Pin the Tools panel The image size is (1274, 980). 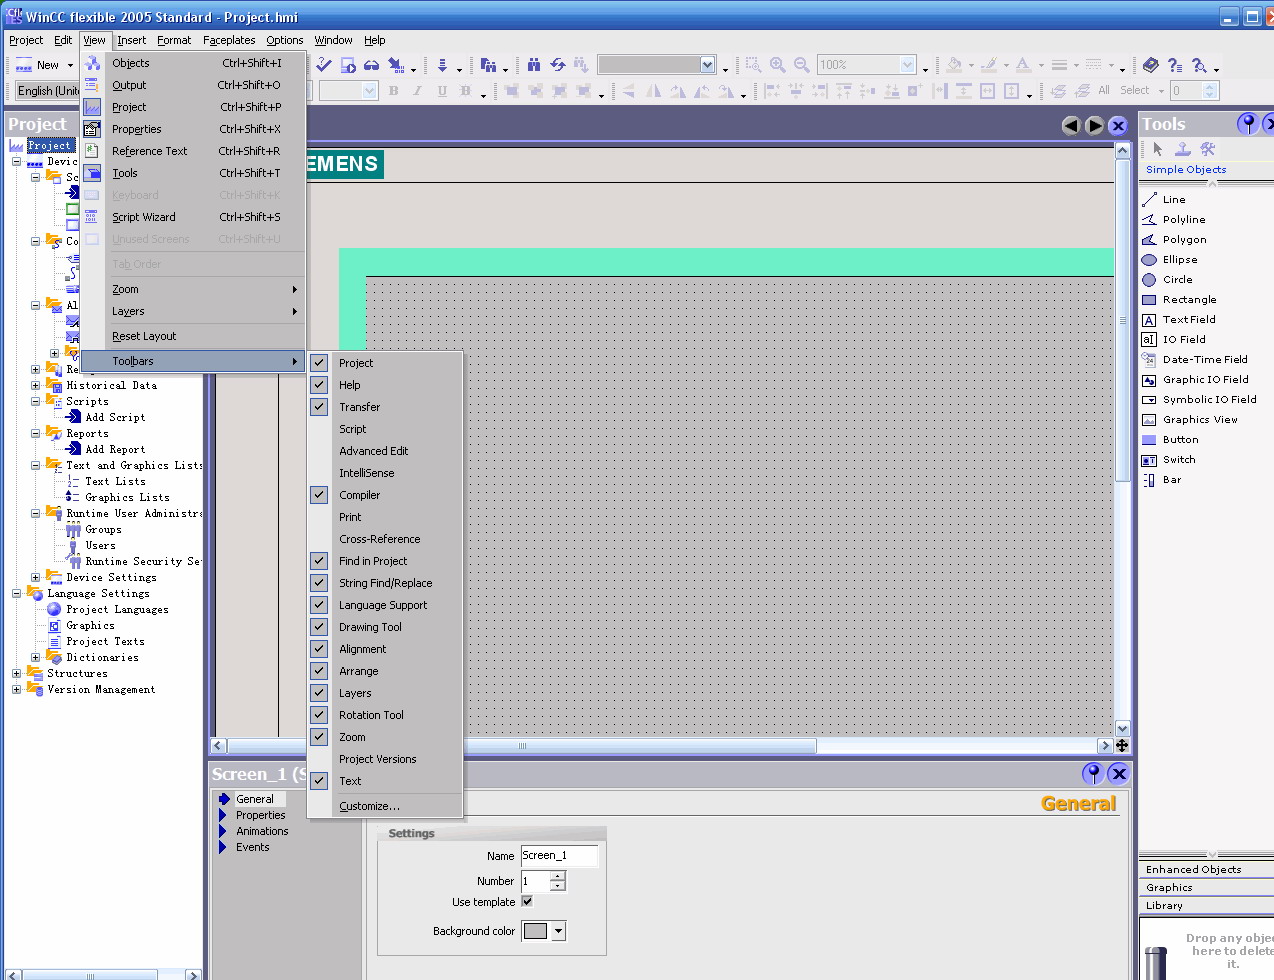(1247, 123)
